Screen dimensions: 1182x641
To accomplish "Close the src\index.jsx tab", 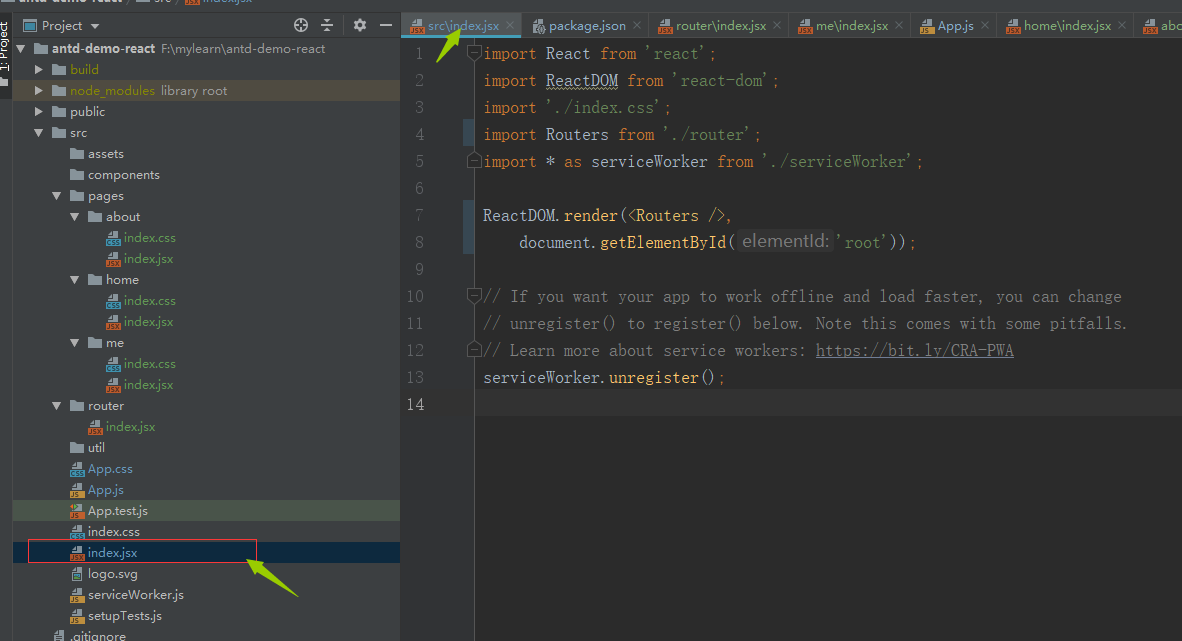I will (510, 26).
